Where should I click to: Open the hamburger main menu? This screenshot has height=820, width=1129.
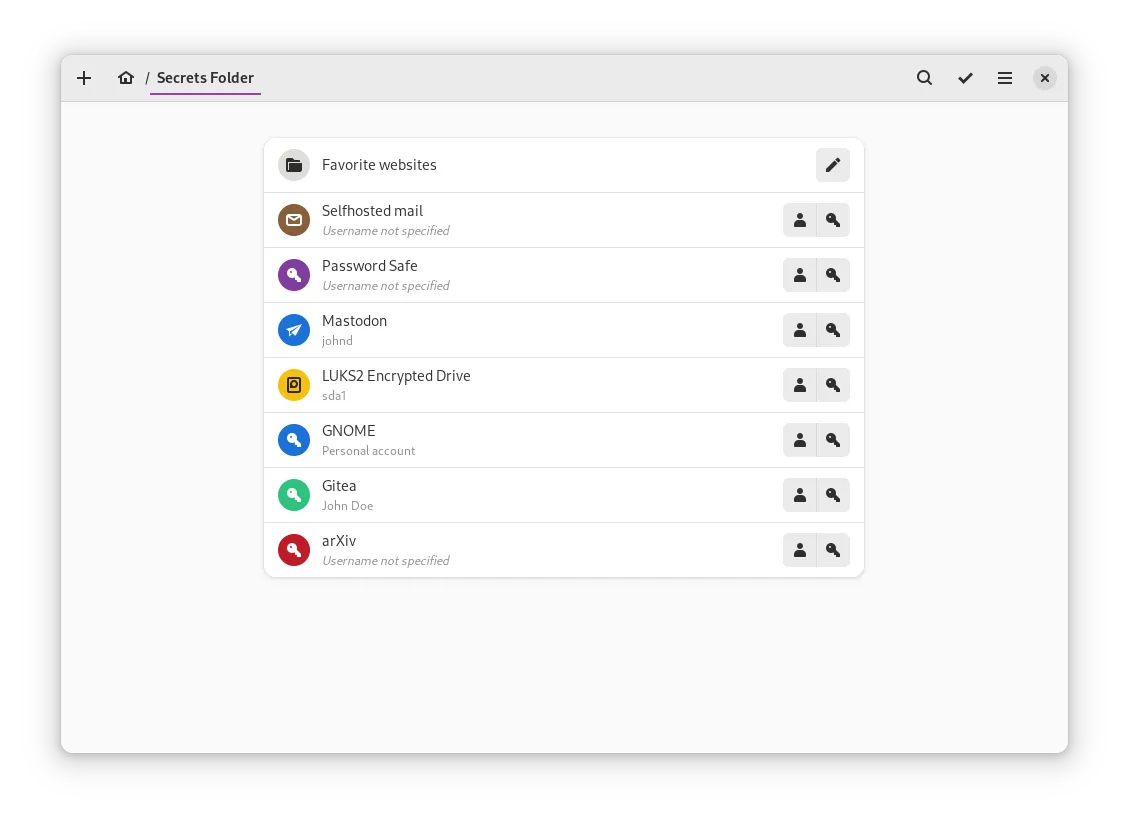pos(1005,78)
